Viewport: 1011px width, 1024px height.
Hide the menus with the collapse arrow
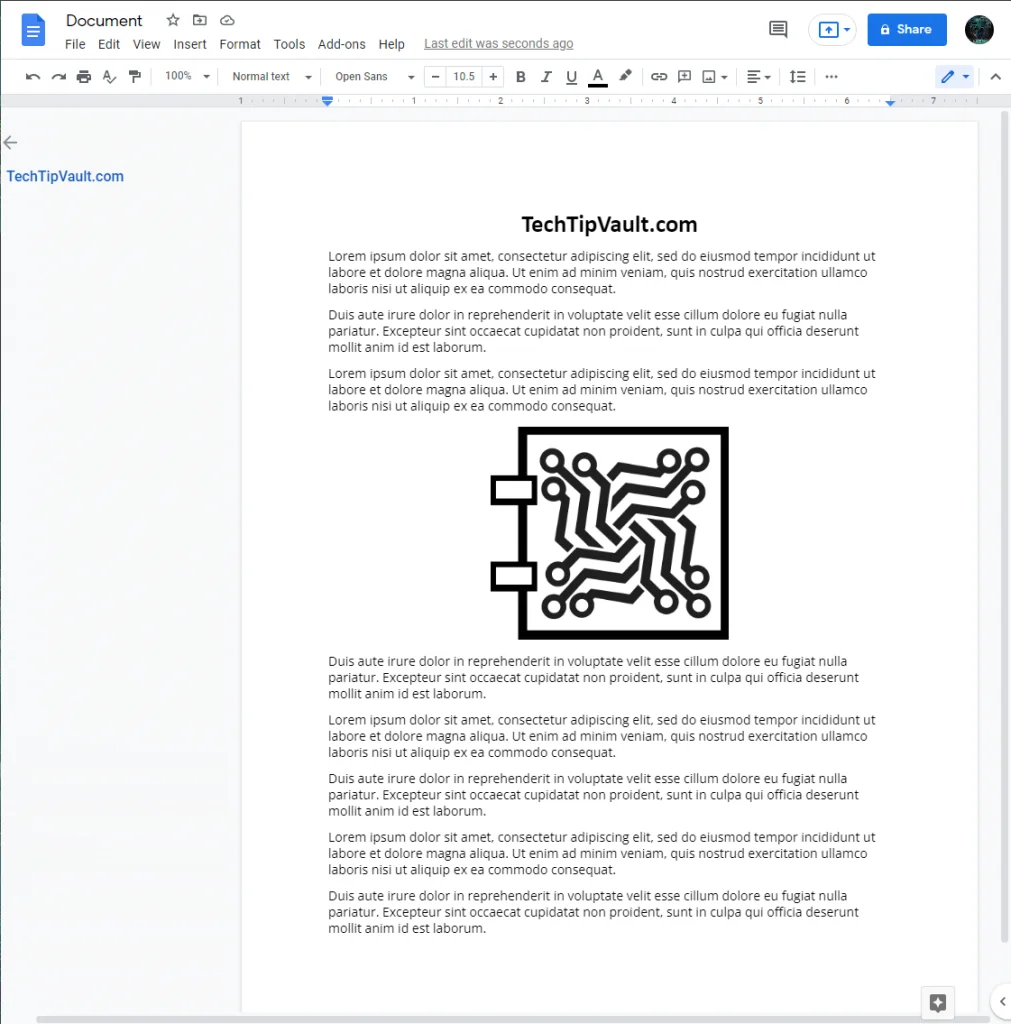click(x=995, y=77)
